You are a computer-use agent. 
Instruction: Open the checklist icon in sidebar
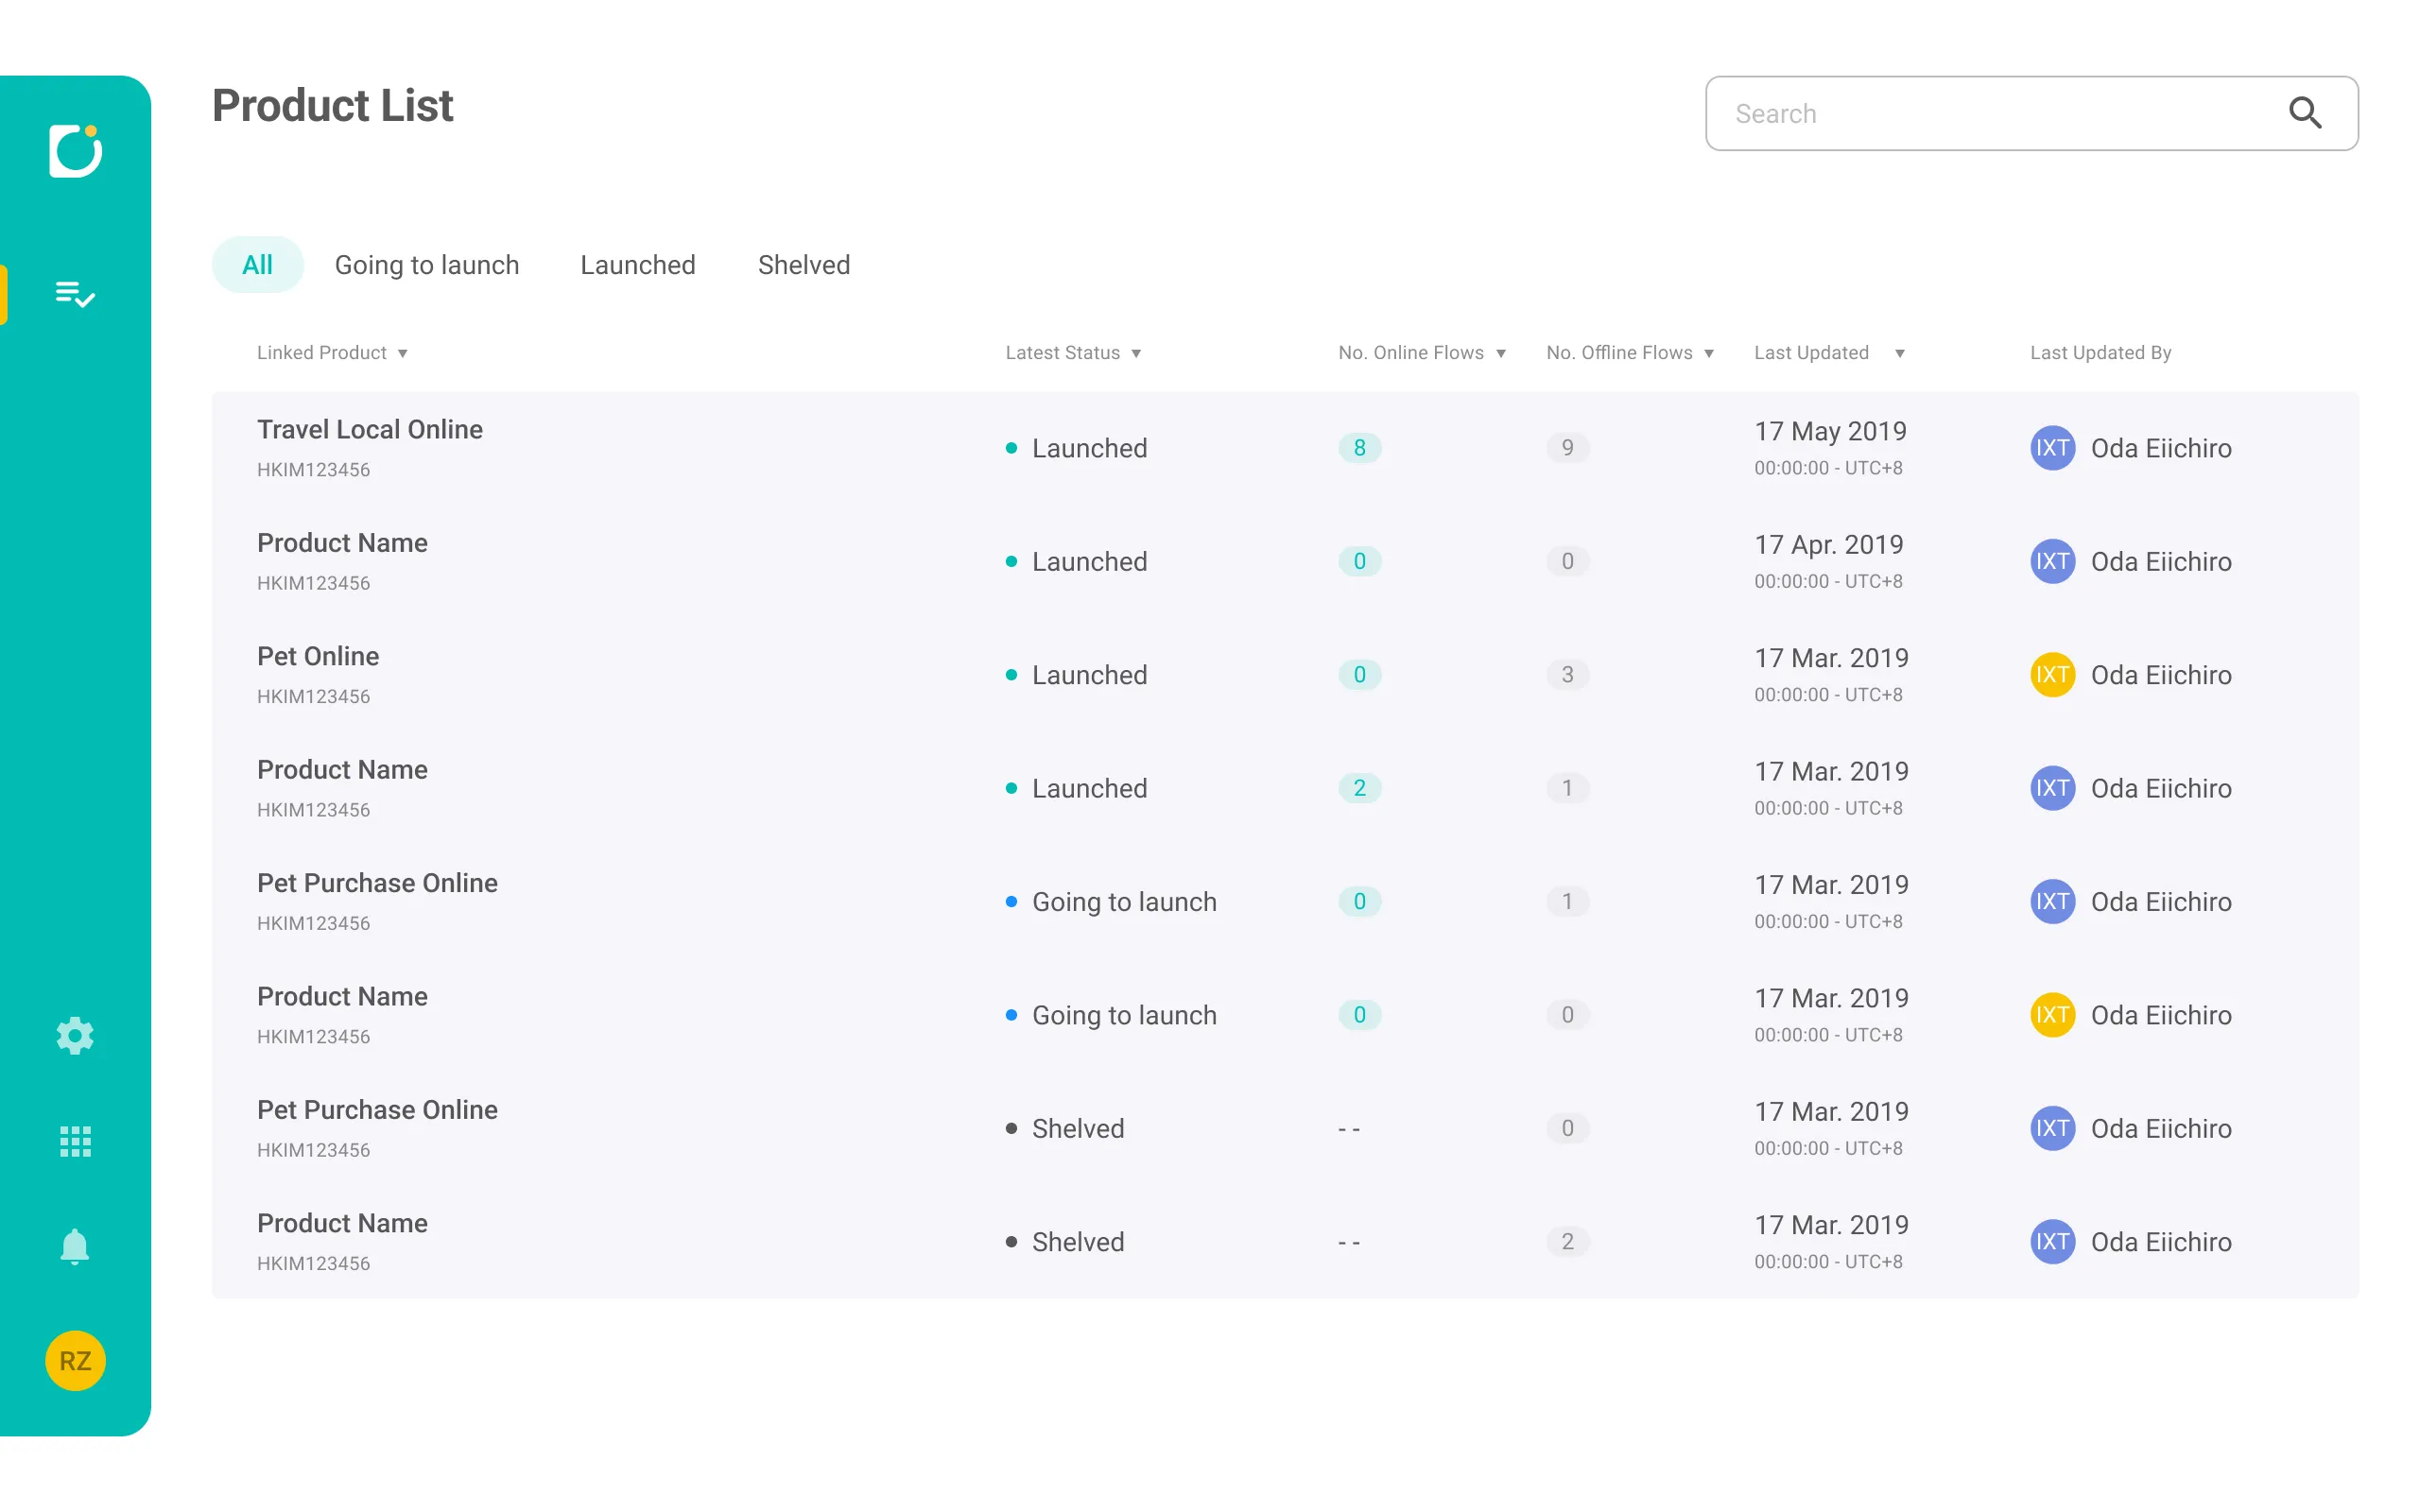75,294
